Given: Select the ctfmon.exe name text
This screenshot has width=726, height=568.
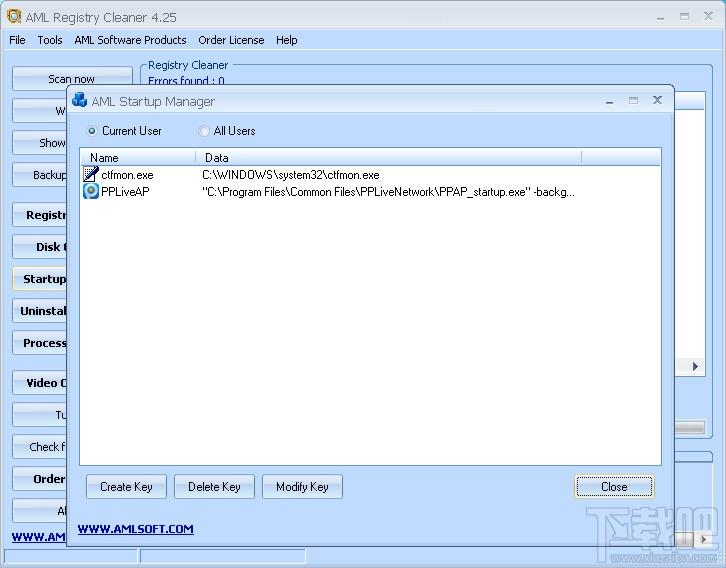Looking at the screenshot, I should [x=127, y=175].
